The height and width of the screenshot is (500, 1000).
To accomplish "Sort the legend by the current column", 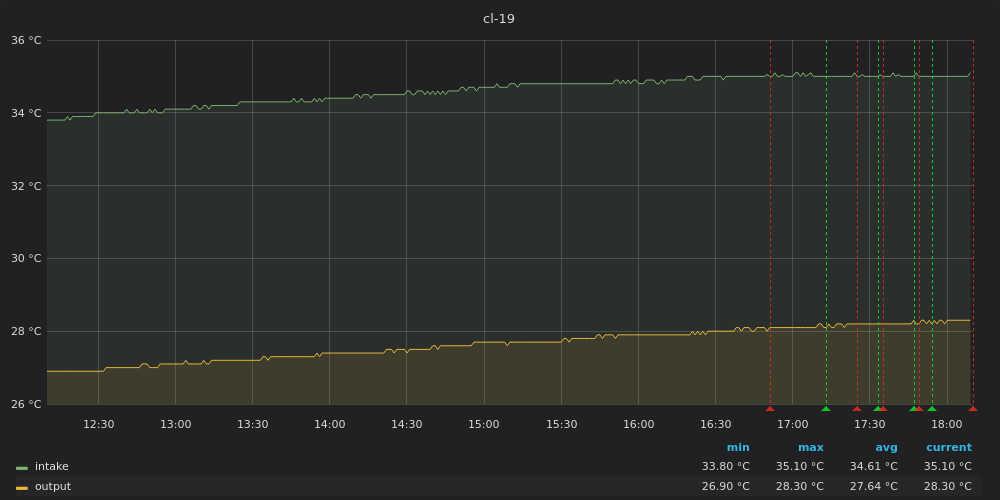I will tap(948, 447).
